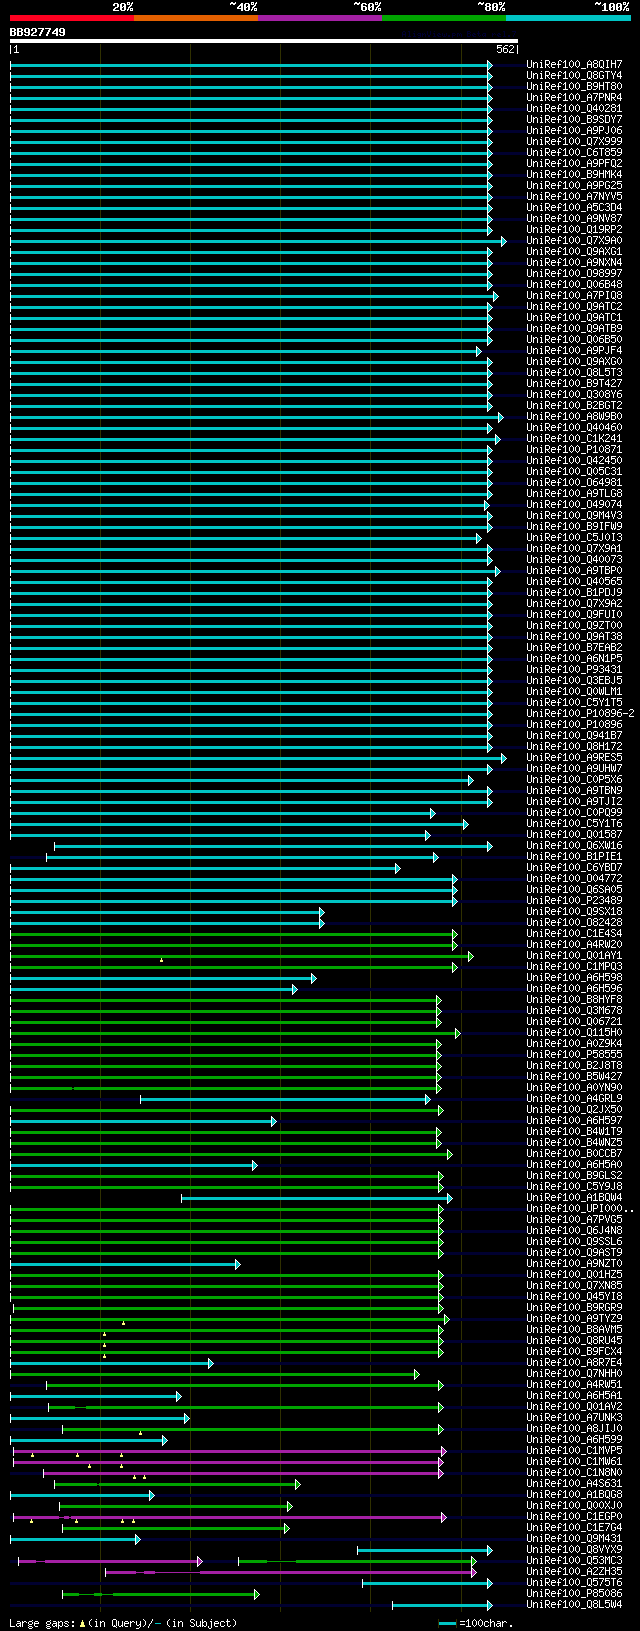Viewport: 640px width, 1631px height.
Task: Select the UniRef100_P93431 label
Action: point(574,670)
